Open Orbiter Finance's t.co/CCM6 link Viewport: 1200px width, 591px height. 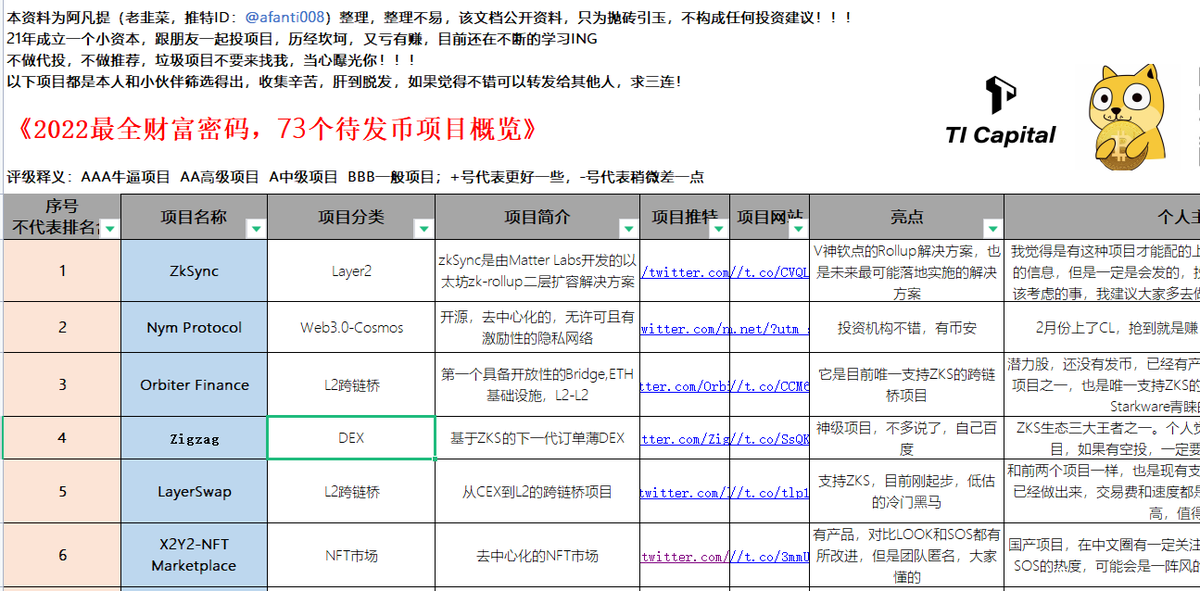click(x=768, y=386)
